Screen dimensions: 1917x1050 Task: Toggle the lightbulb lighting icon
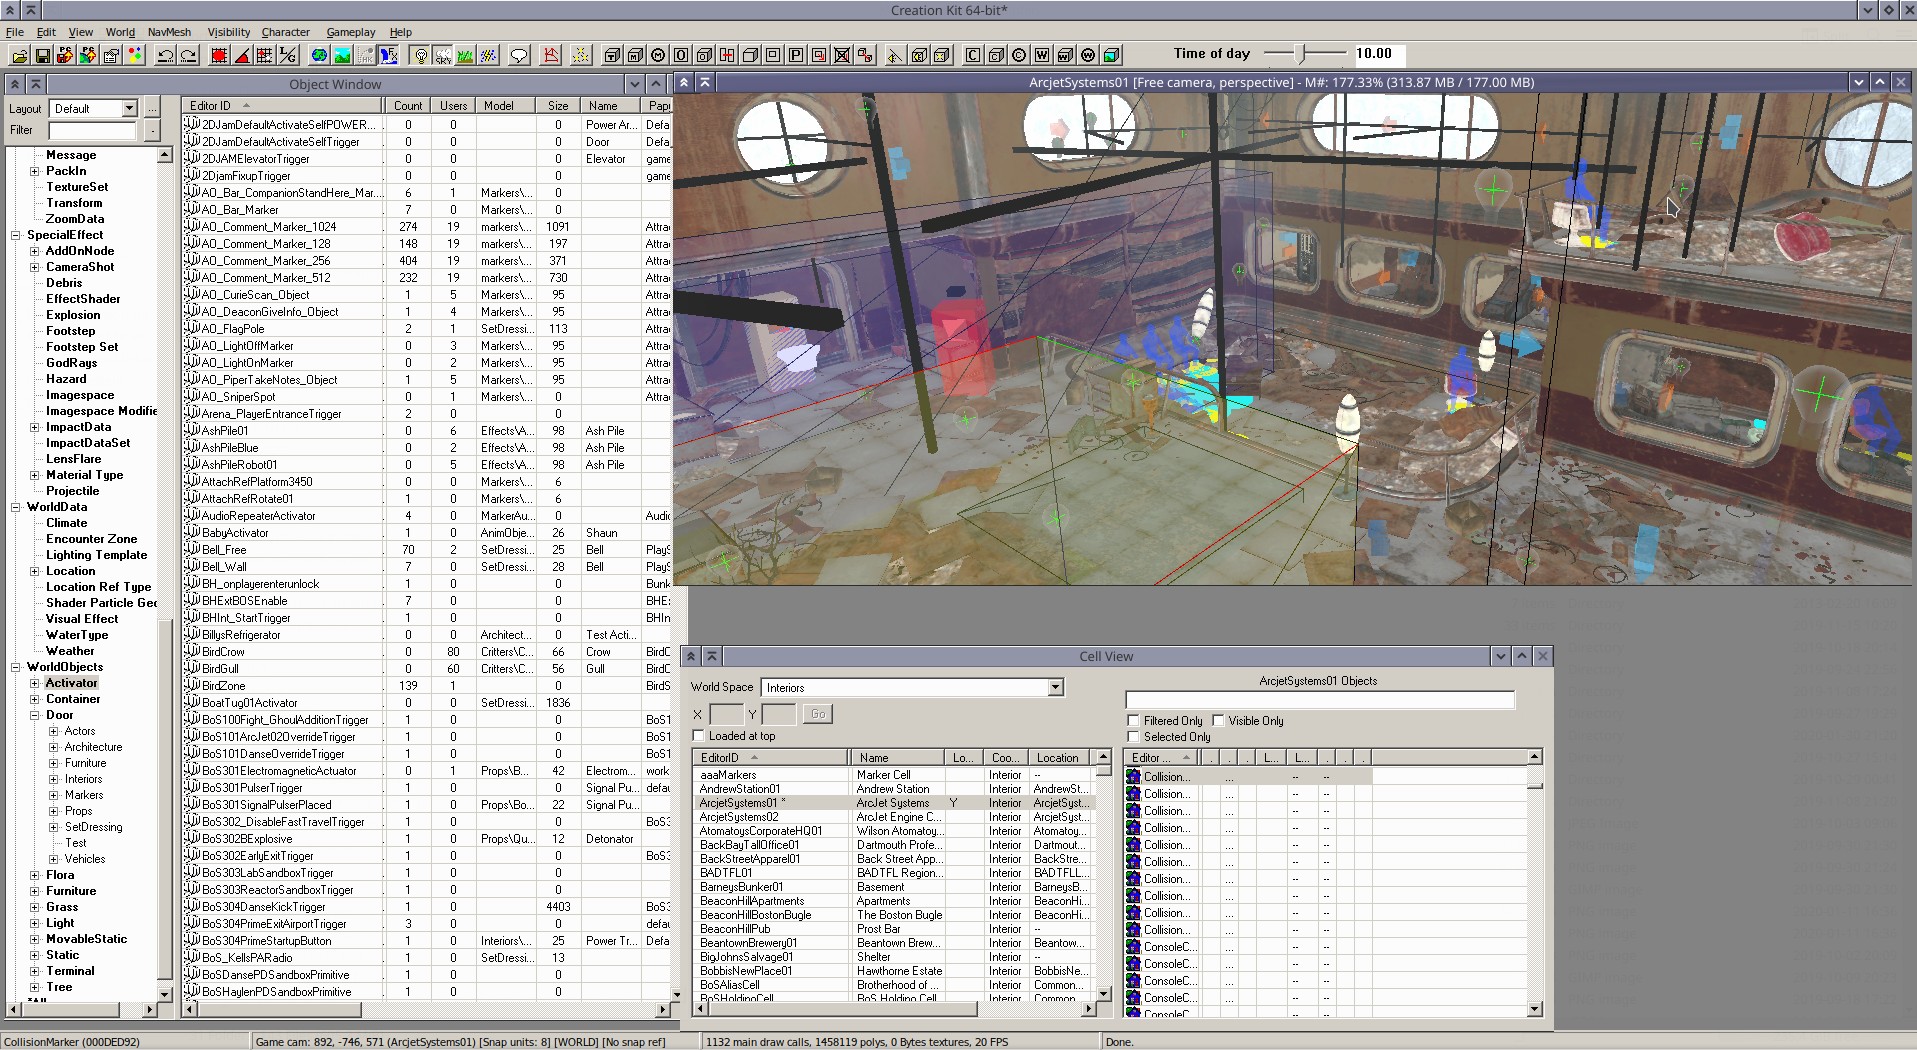[x=421, y=55]
